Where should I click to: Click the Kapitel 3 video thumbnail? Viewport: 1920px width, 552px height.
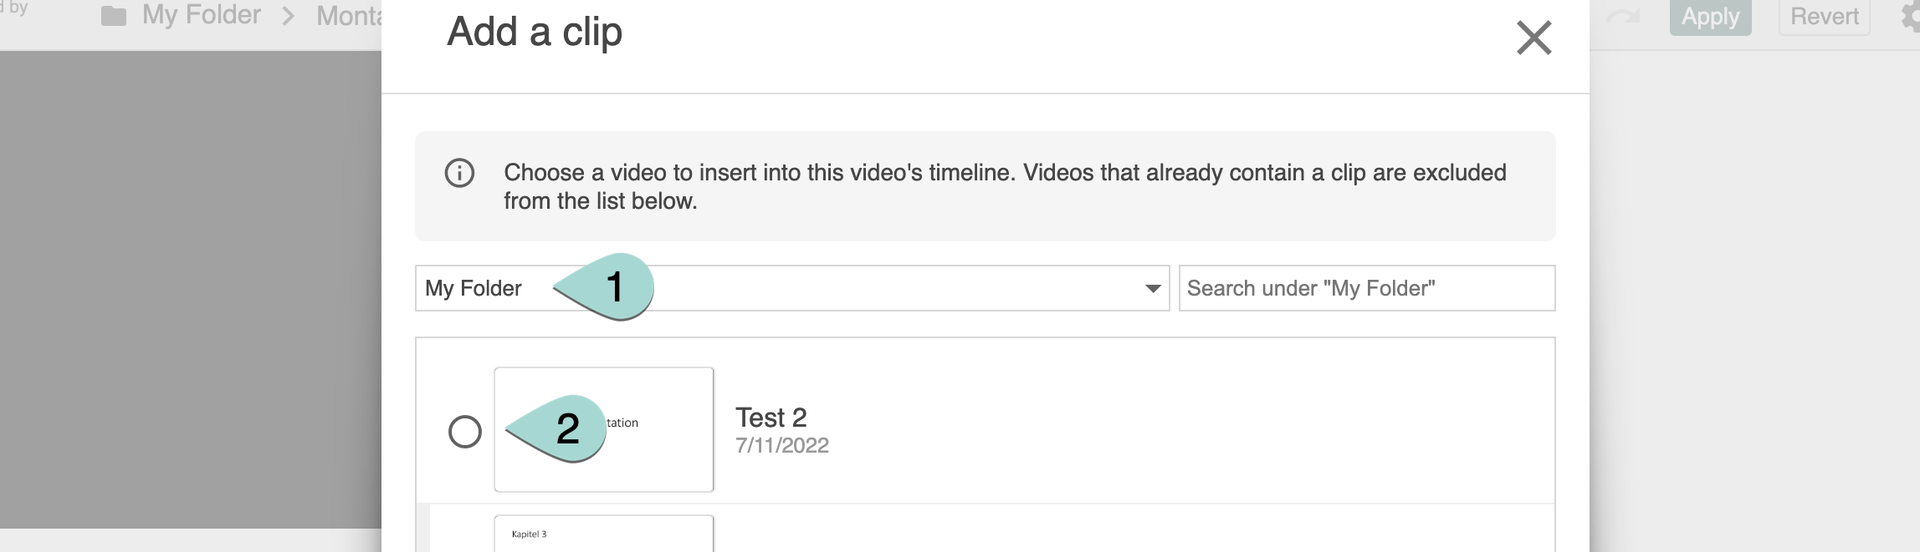click(603, 533)
